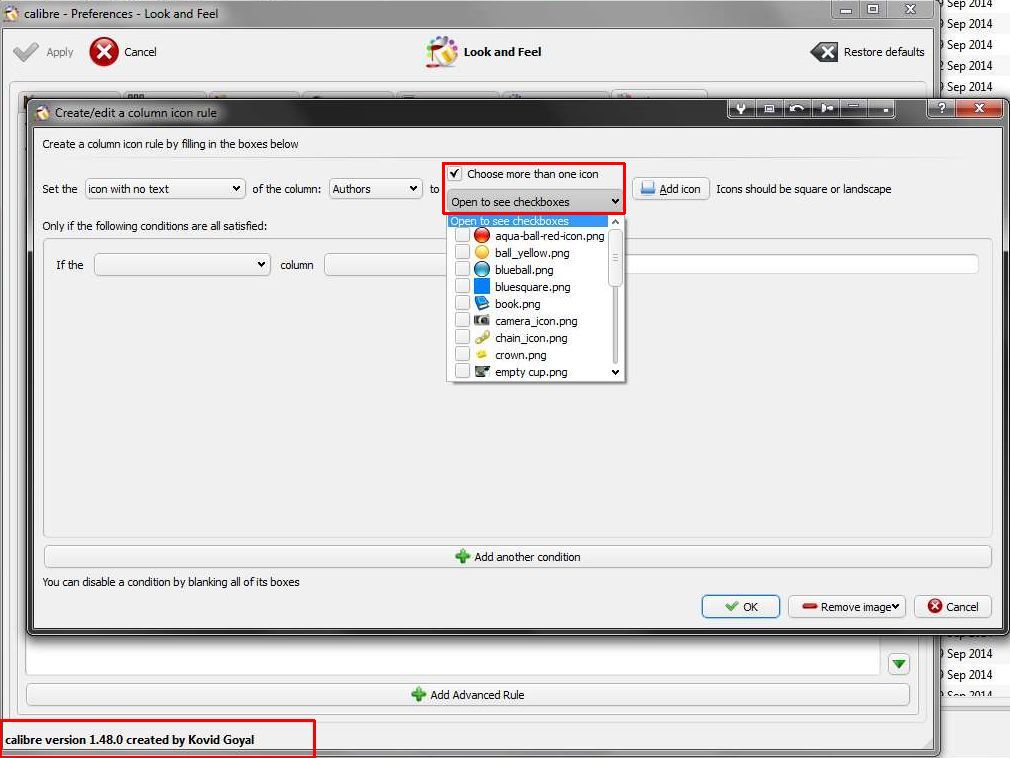
Task: Check the empty cup.png checkbox
Action: (x=462, y=371)
